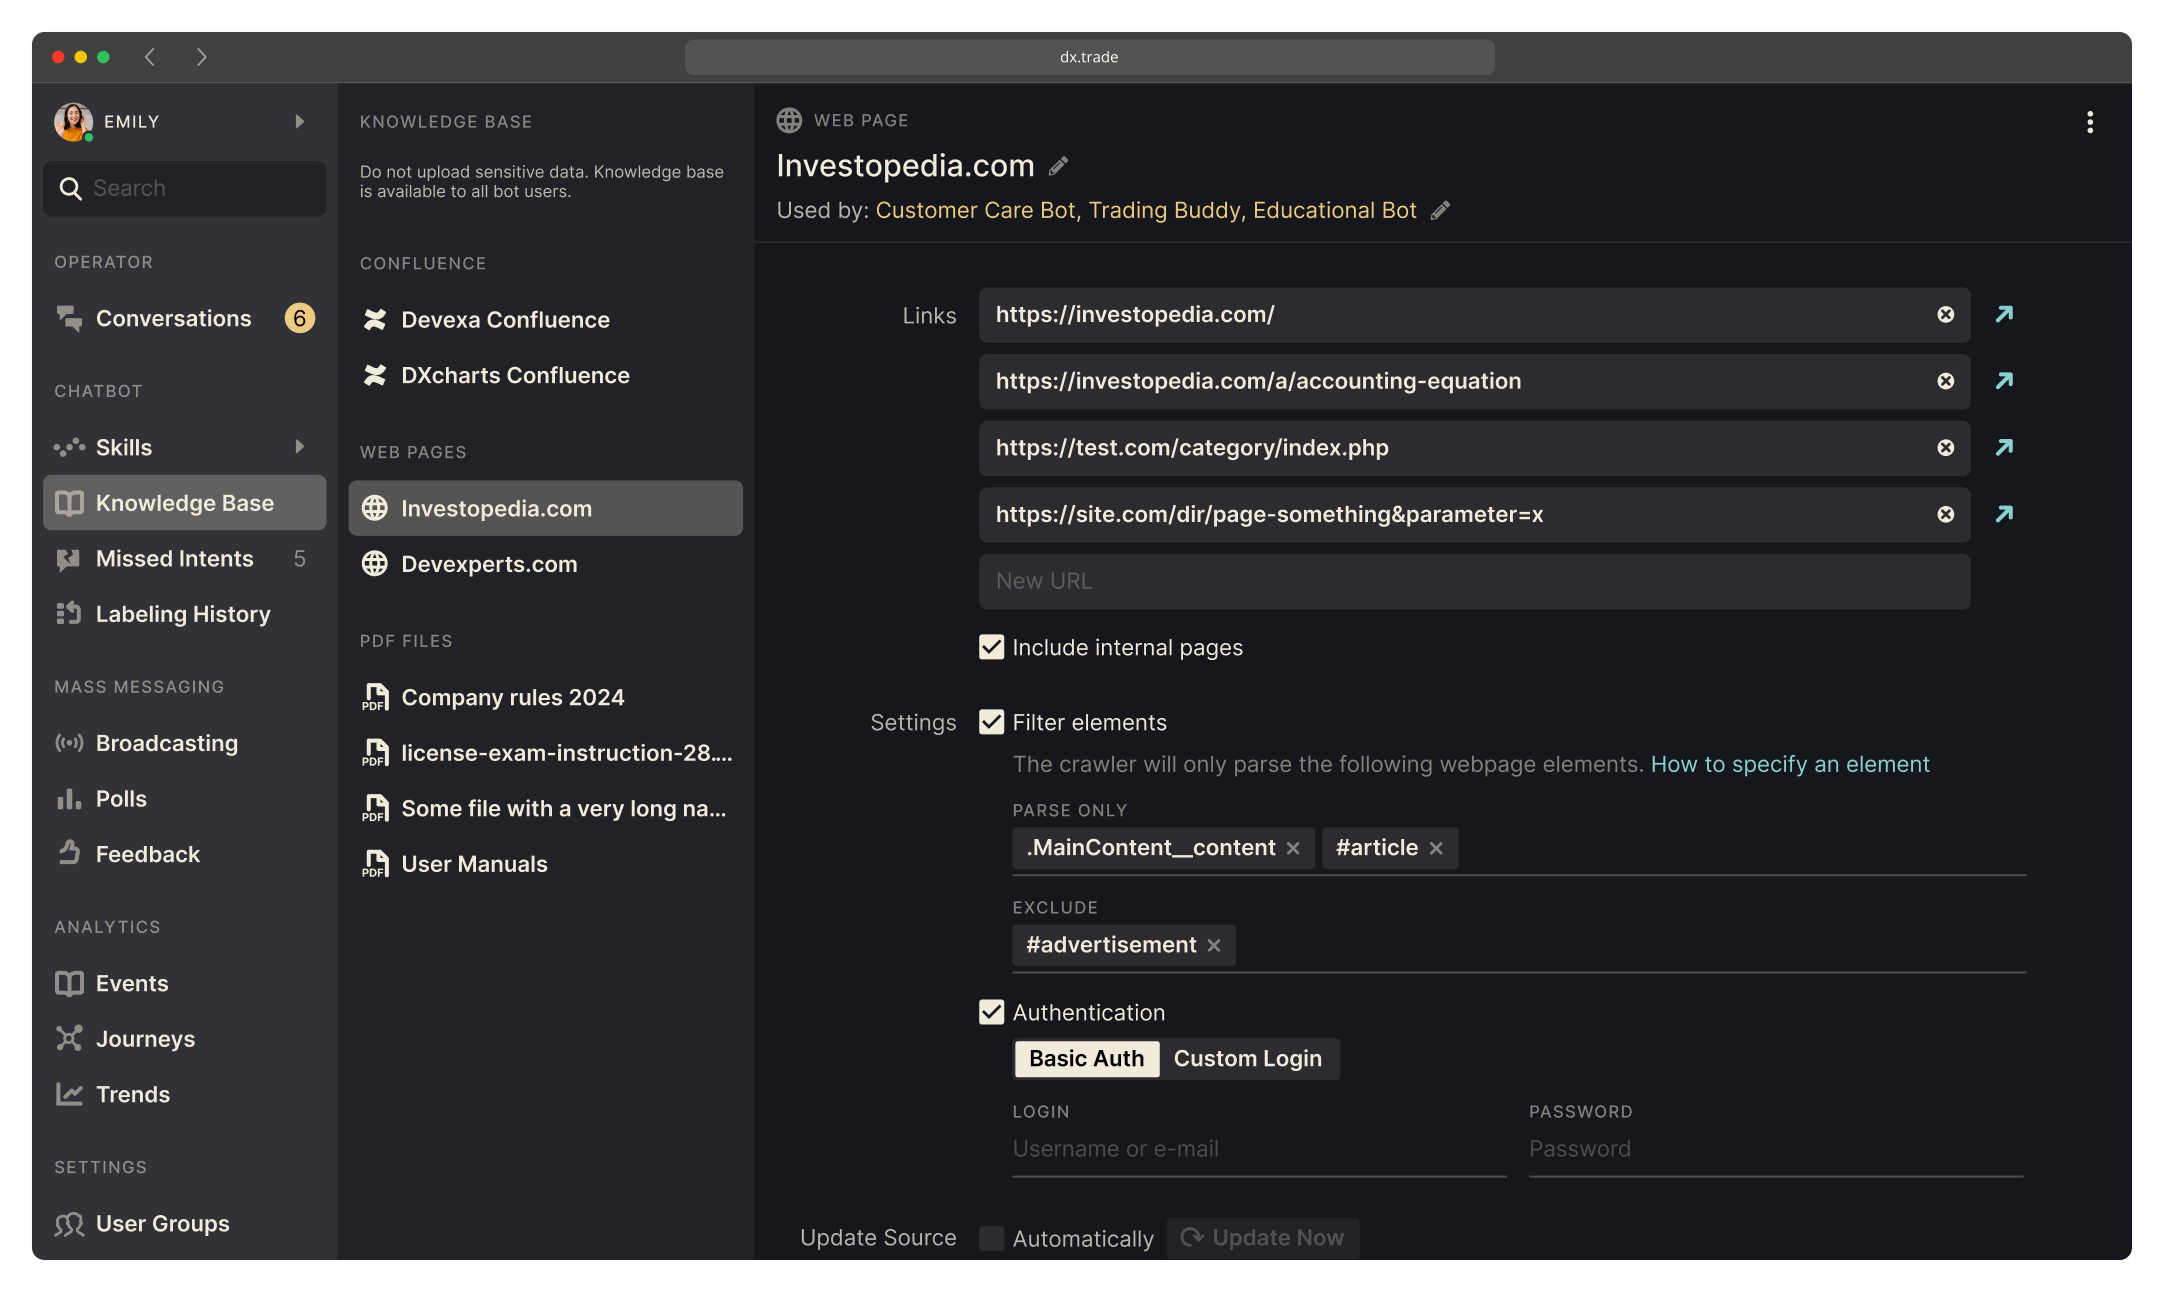
Task: Switch to the Custom Login tab
Action: [1248, 1059]
